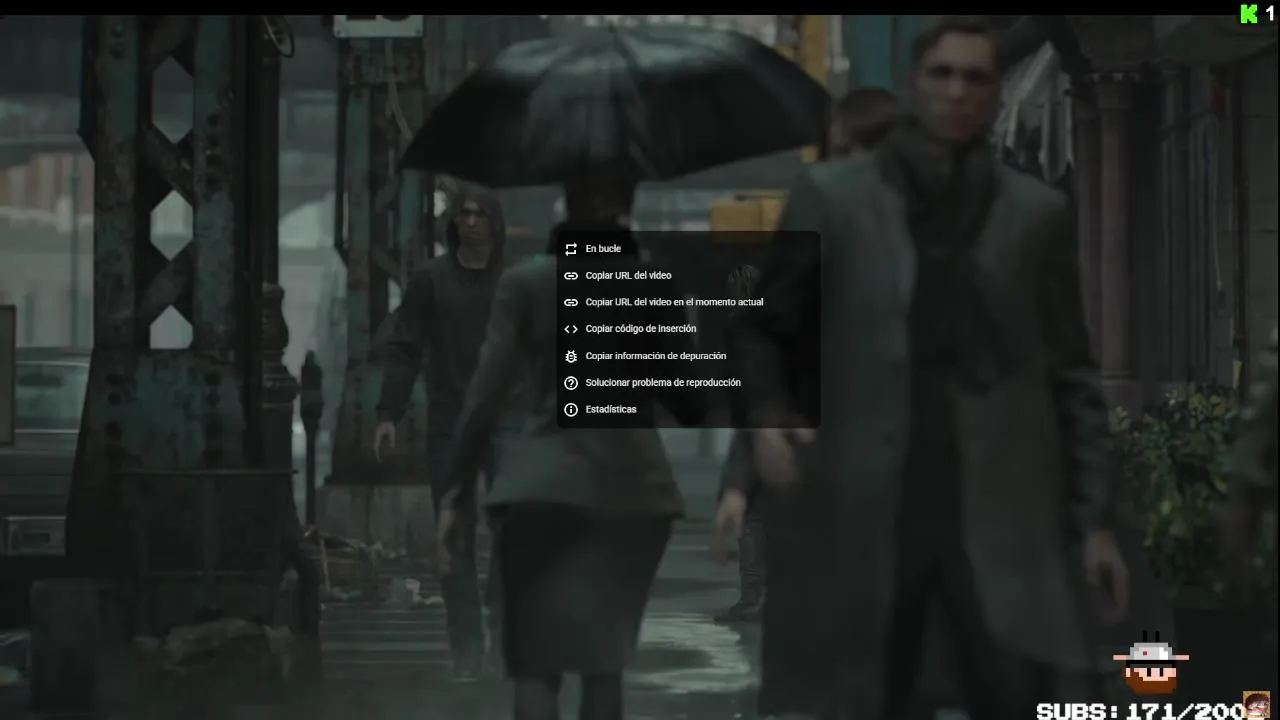Click the green Kick logo icon

tap(1249, 13)
